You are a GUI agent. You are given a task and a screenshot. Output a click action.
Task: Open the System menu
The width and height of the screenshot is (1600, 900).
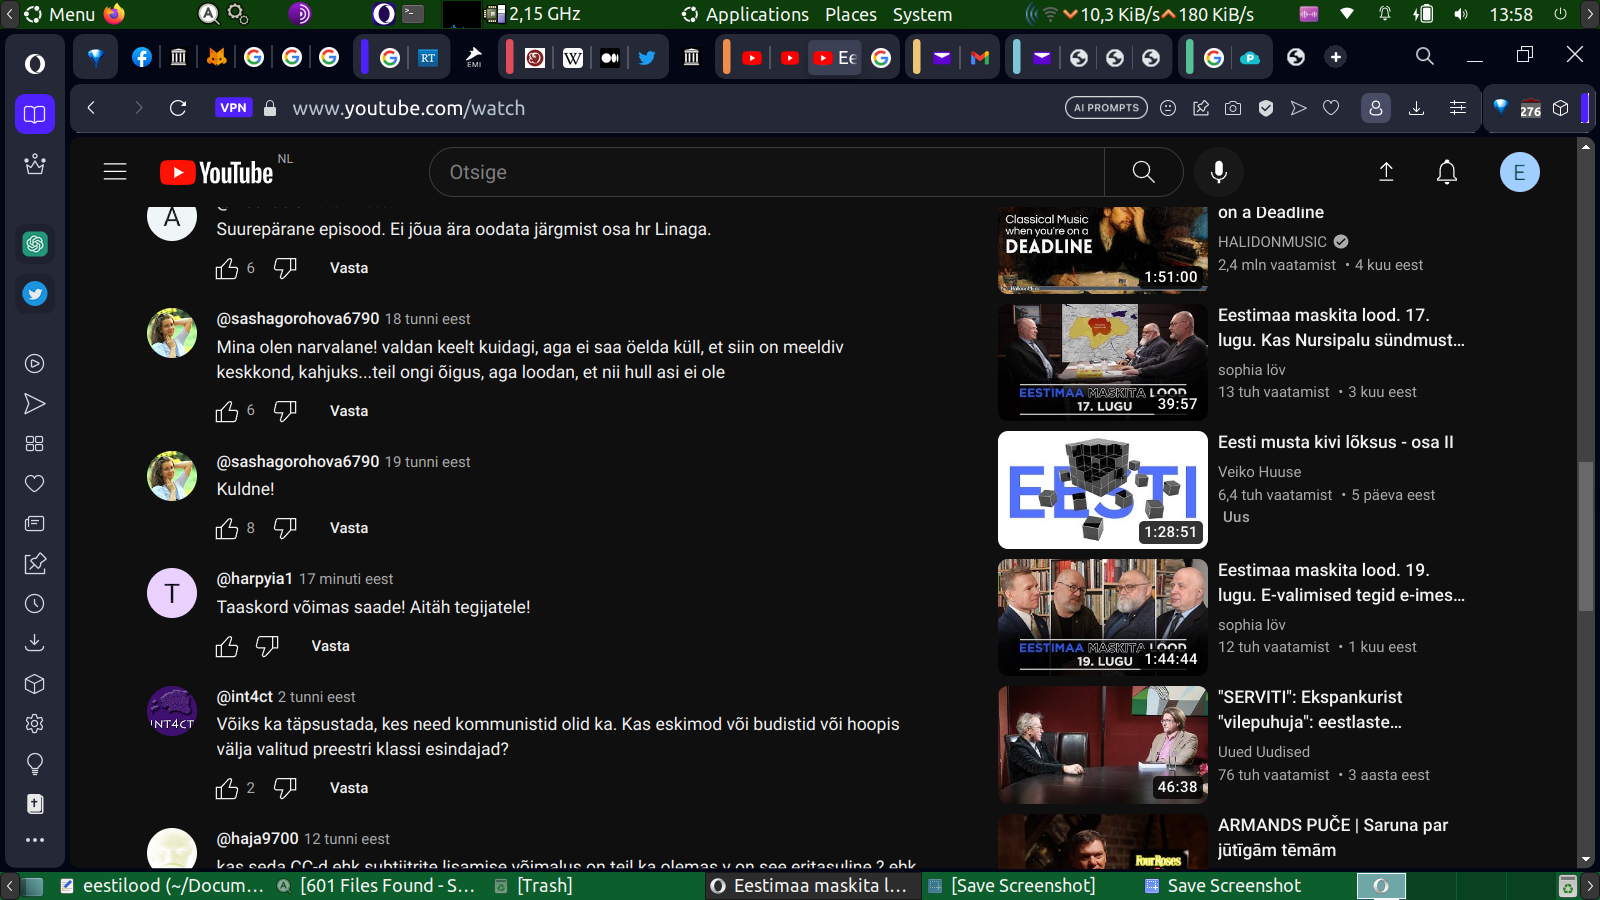[922, 14]
